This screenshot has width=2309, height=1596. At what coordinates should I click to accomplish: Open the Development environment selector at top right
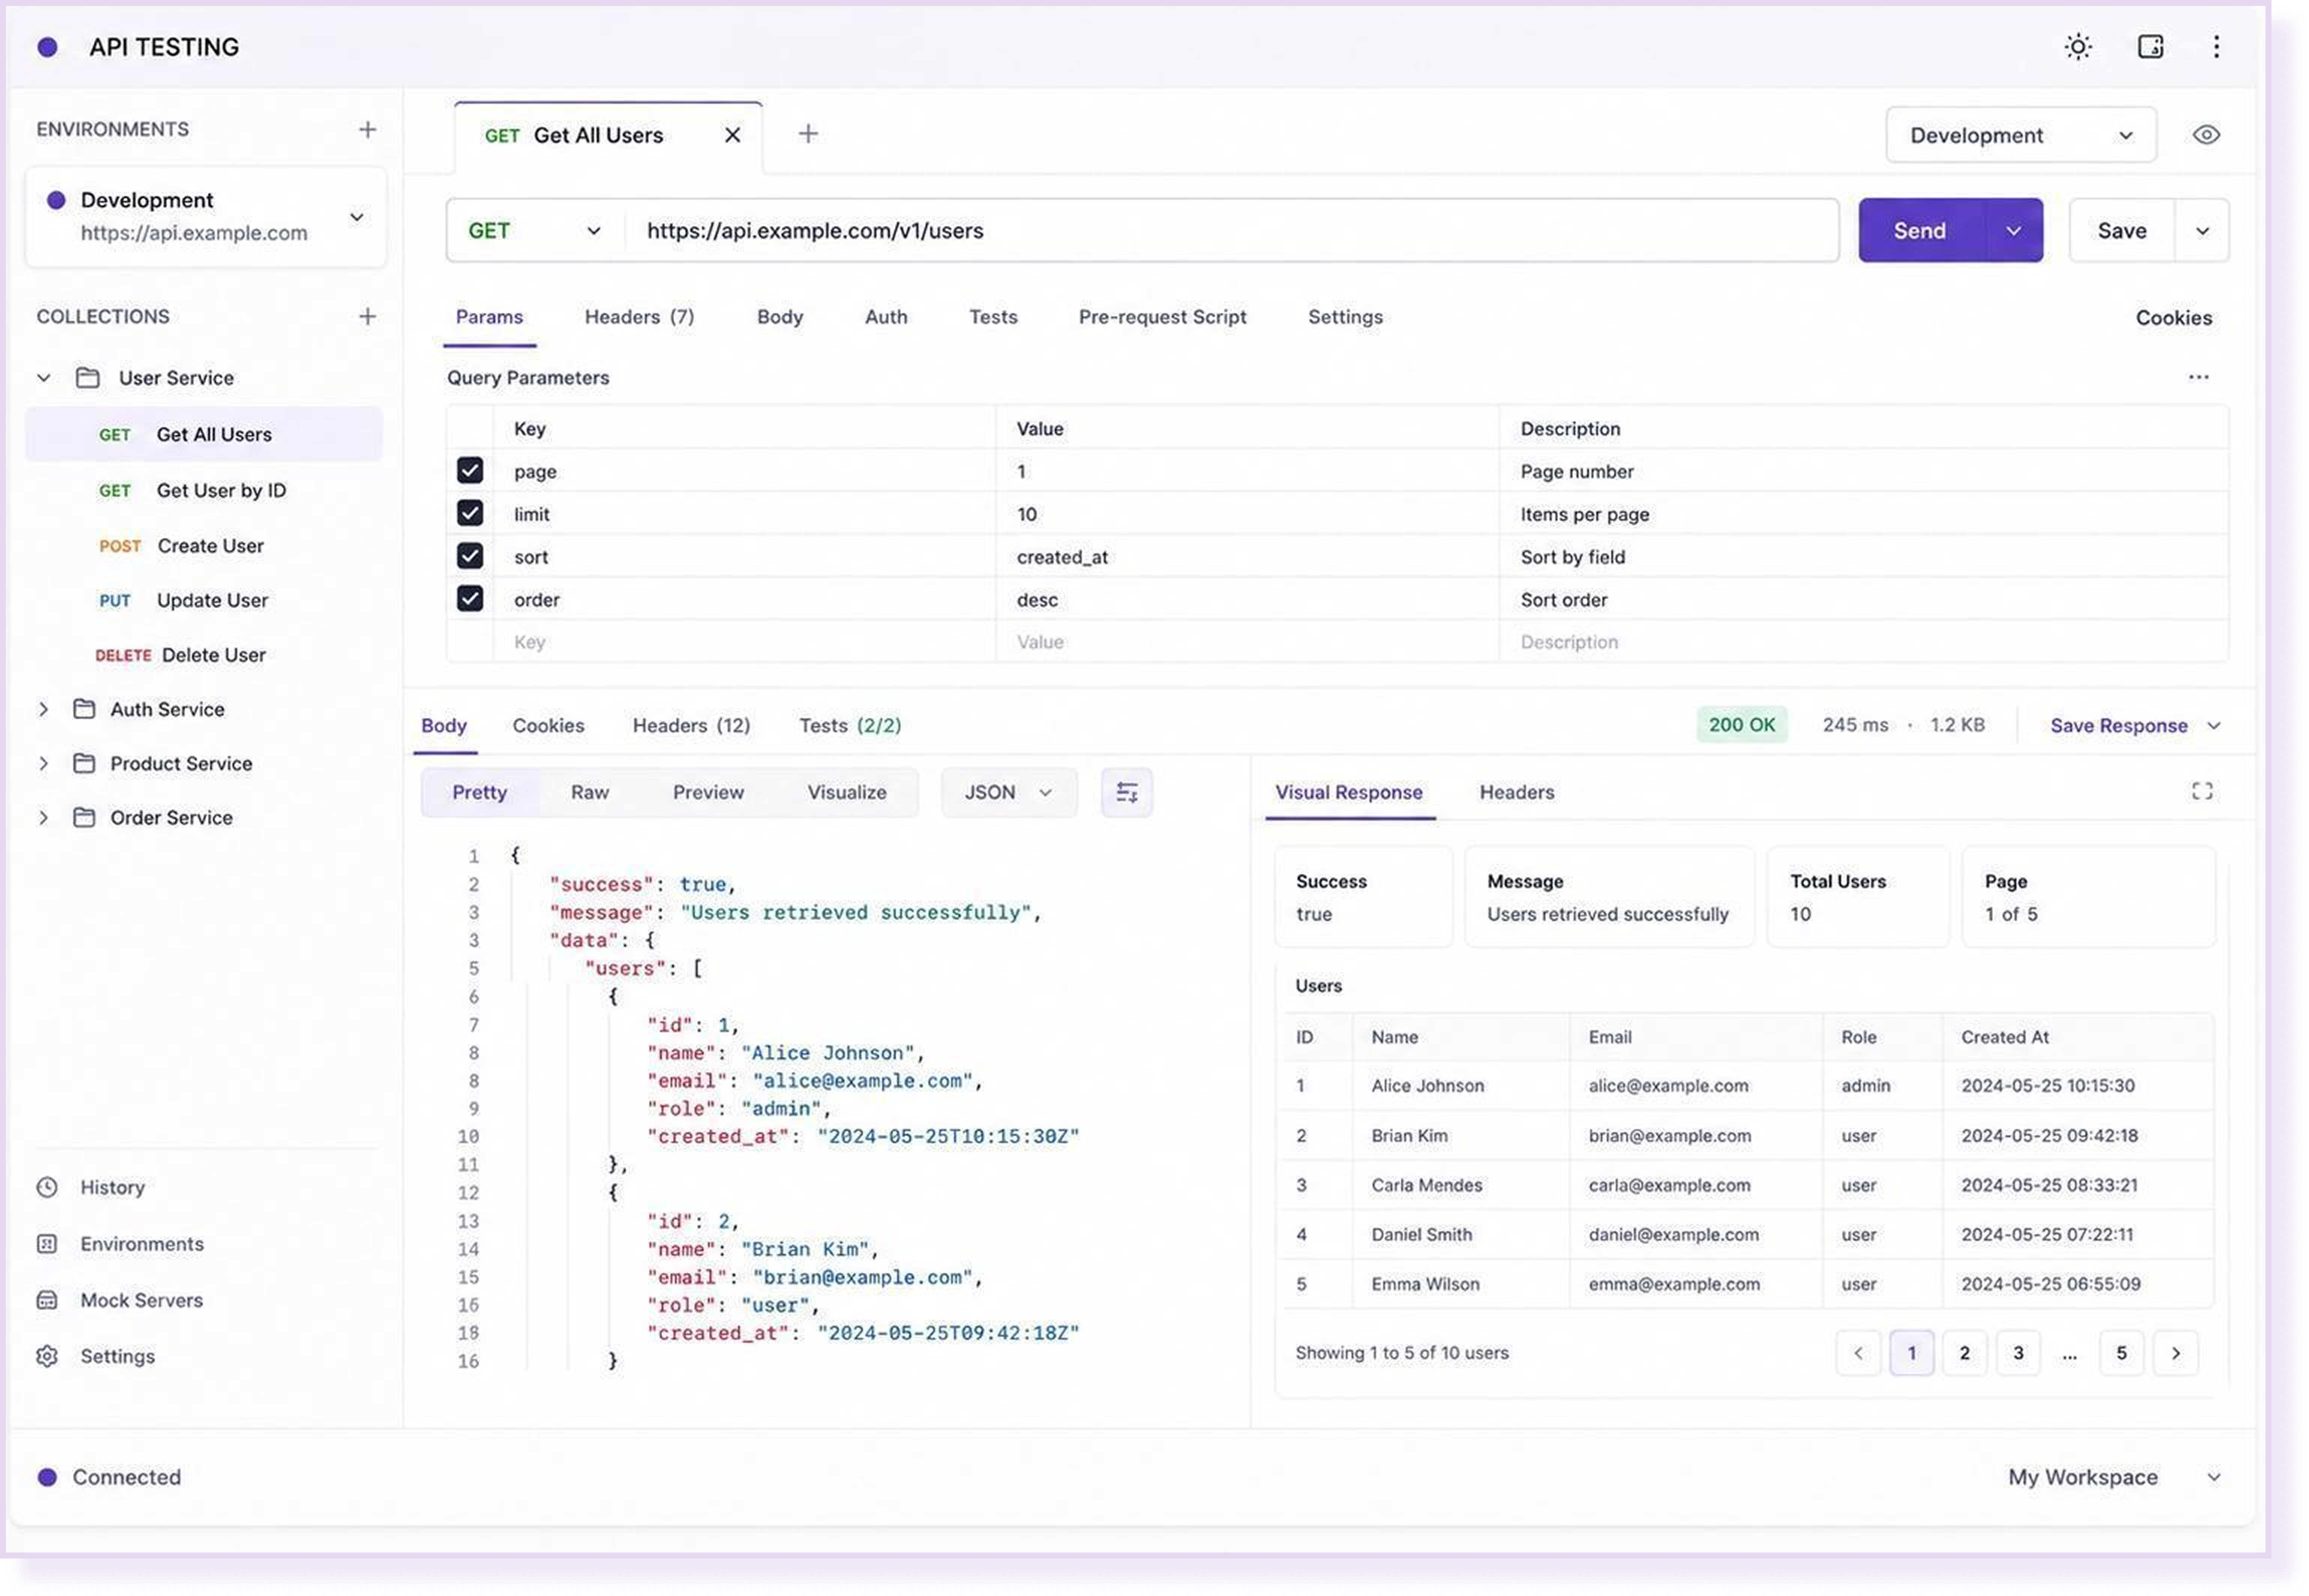pyautogui.click(x=2020, y=135)
